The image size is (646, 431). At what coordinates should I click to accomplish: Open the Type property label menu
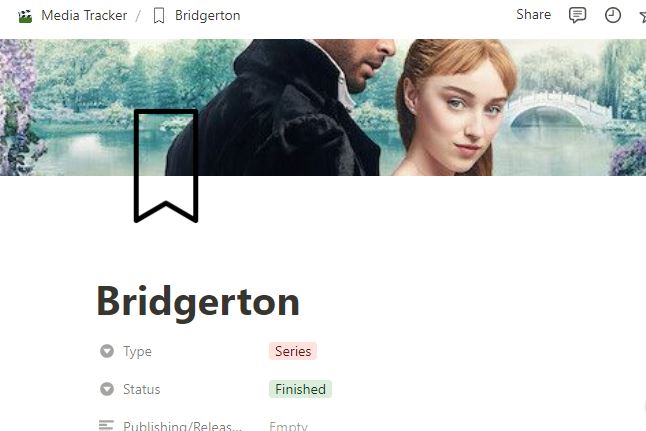(137, 351)
